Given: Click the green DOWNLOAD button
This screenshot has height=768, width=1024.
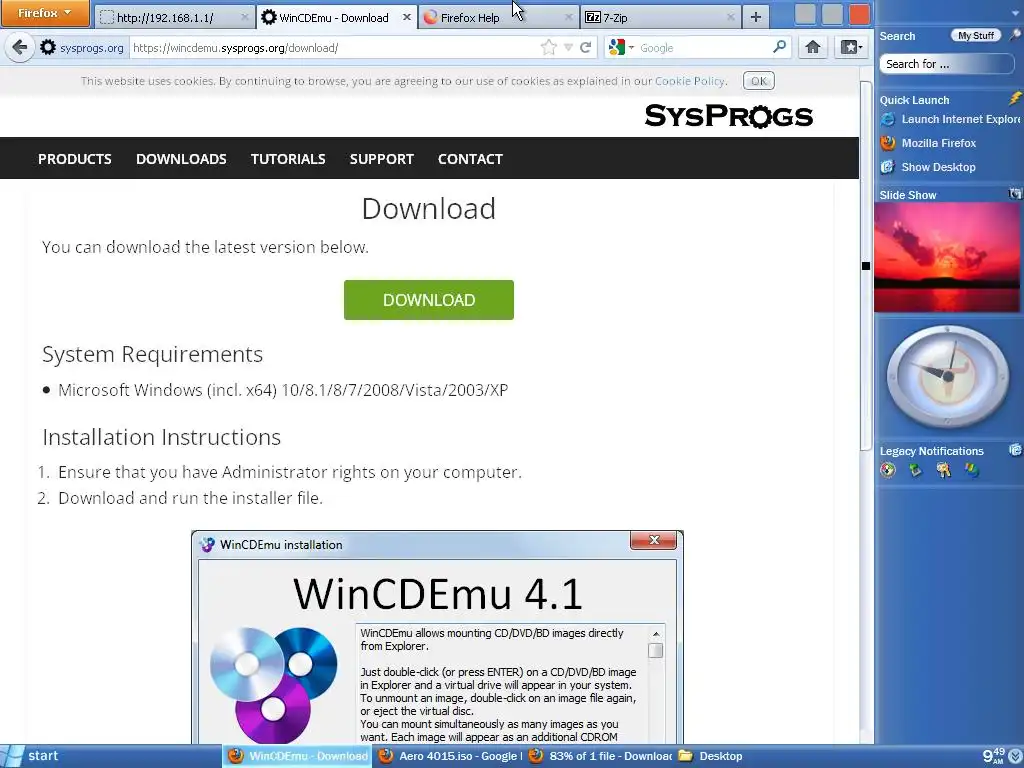Looking at the screenshot, I should point(429,300).
